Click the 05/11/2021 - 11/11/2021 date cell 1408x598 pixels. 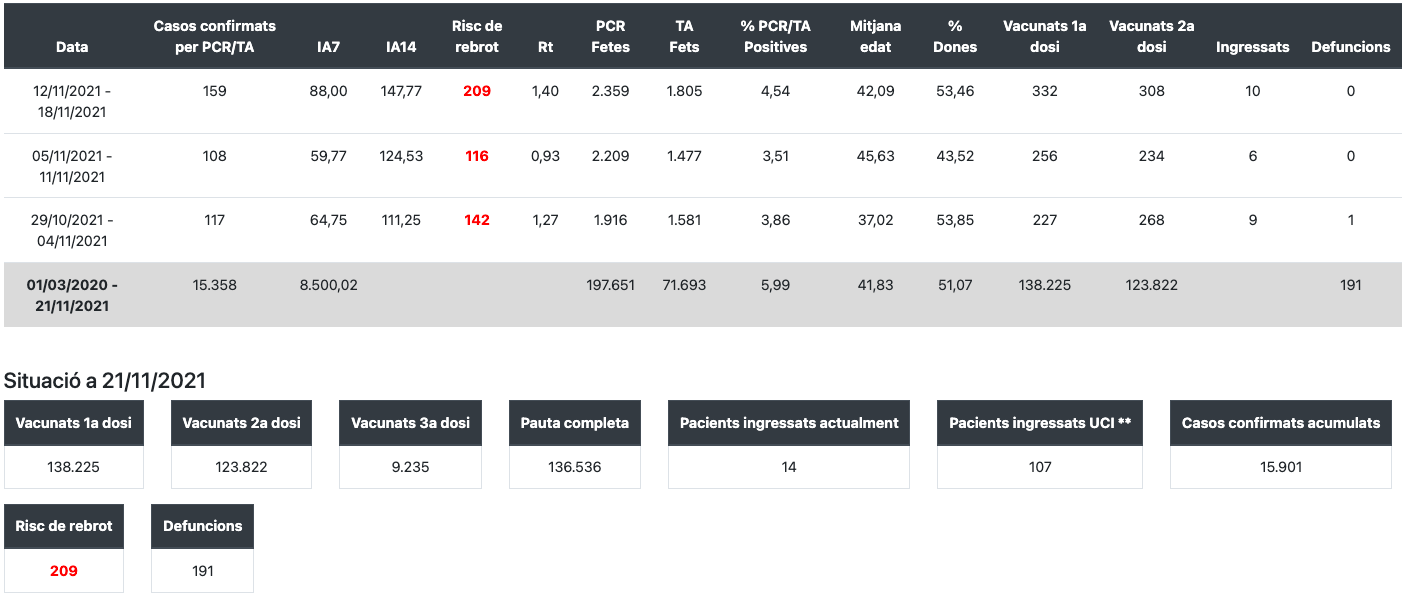point(72,166)
